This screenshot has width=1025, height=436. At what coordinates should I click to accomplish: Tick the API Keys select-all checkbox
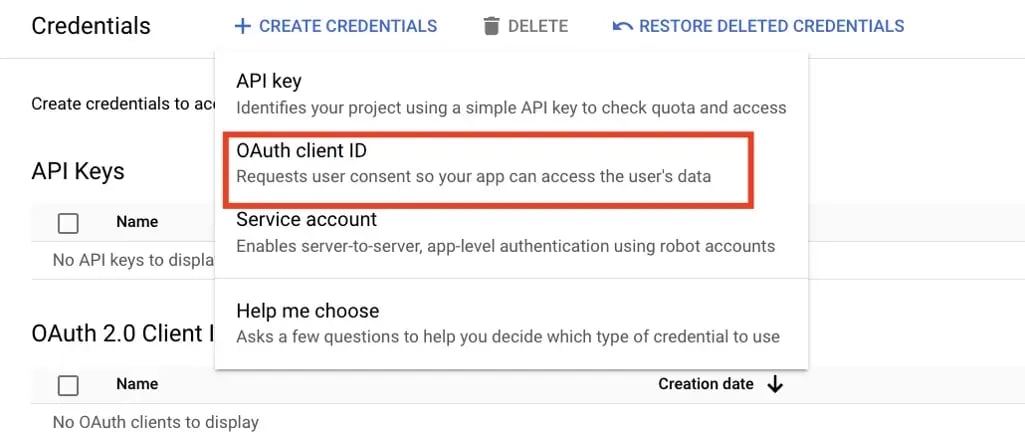[x=68, y=223]
